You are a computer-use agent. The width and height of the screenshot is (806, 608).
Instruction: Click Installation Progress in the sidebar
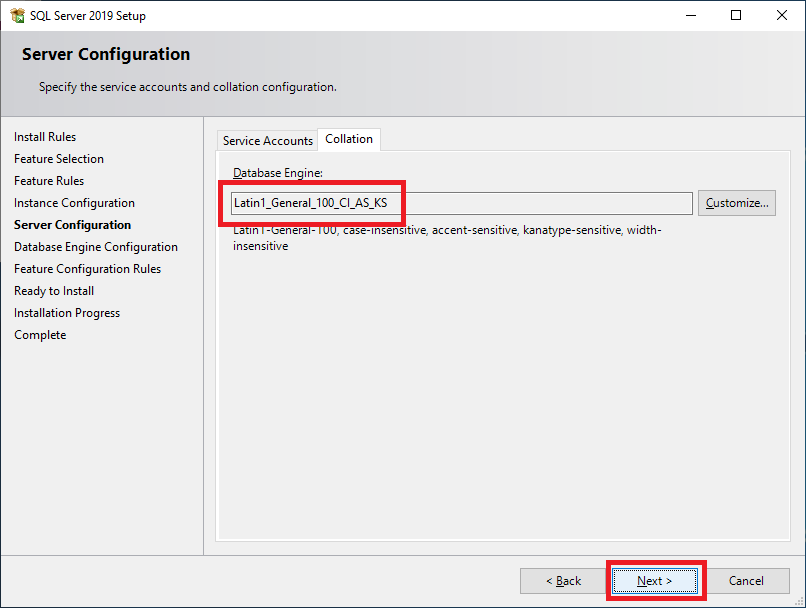click(x=67, y=313)
